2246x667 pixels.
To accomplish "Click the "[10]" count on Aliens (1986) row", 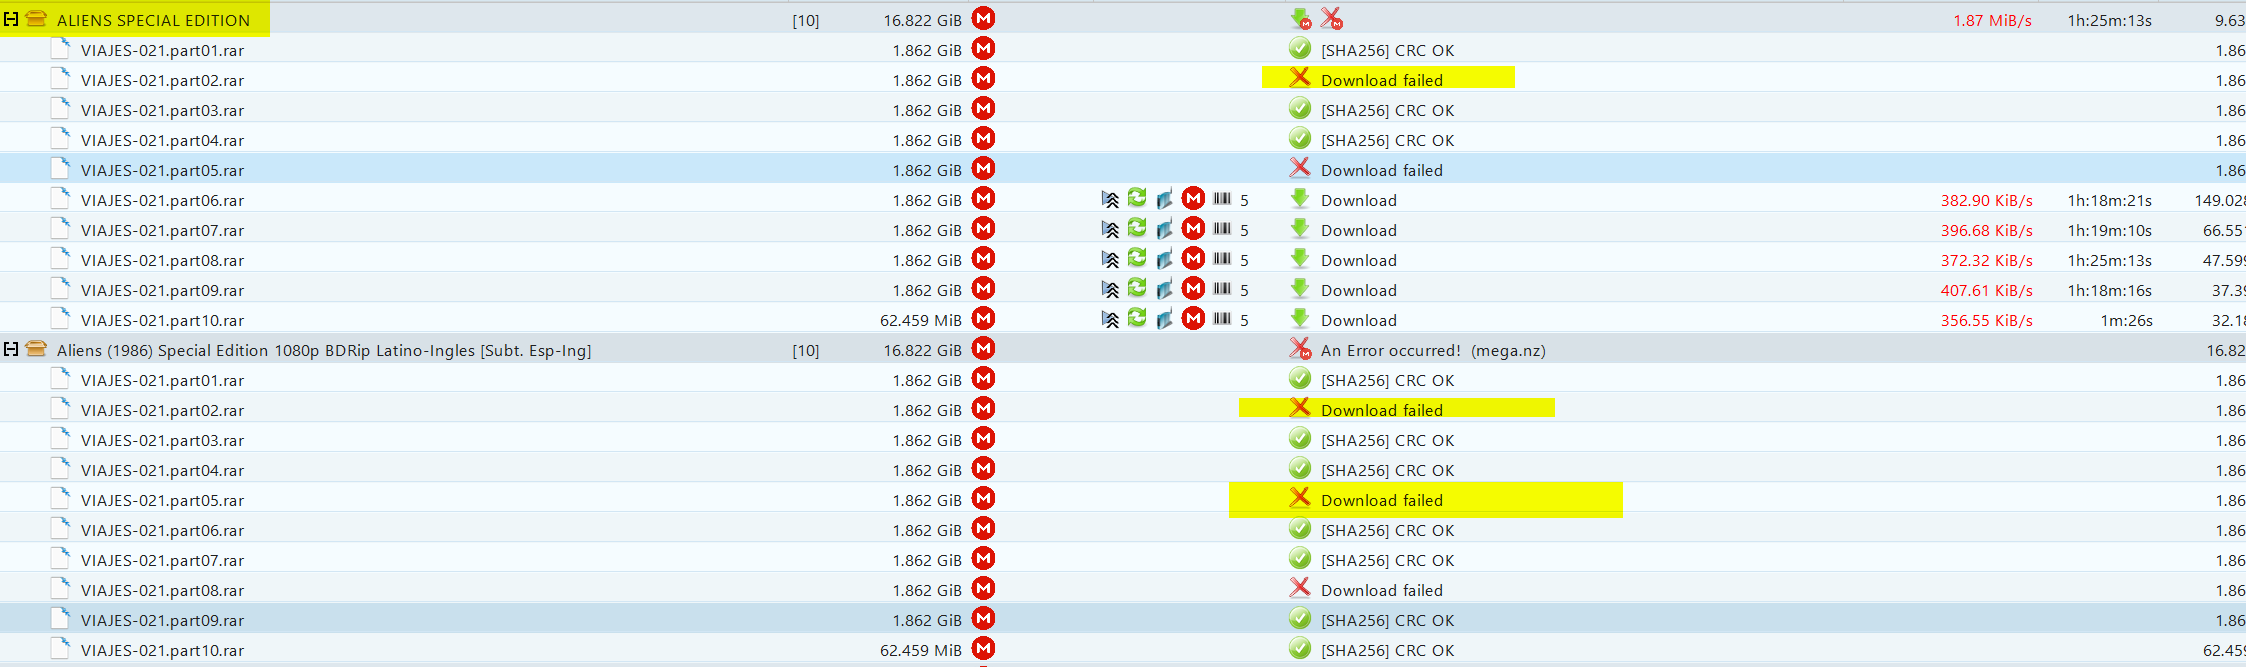I will [x=805, y=350].
